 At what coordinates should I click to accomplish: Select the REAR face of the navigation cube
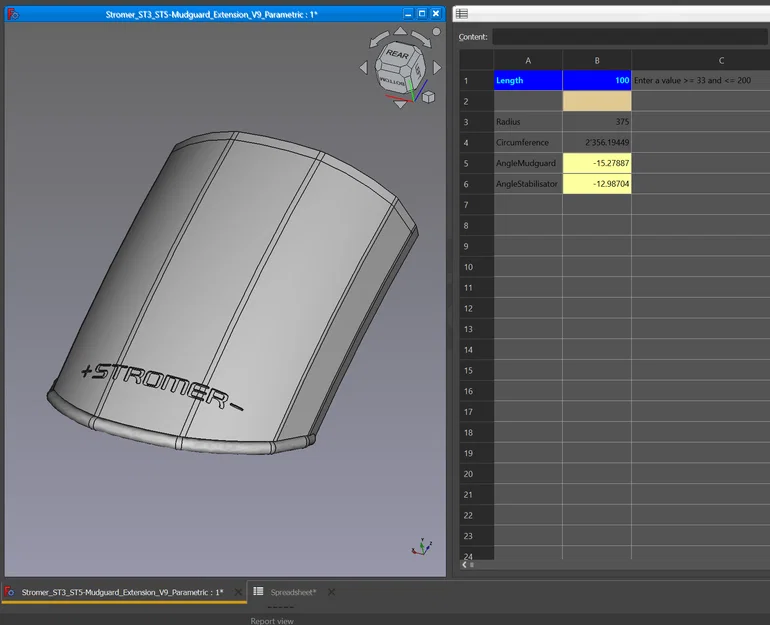coord(397,54)
